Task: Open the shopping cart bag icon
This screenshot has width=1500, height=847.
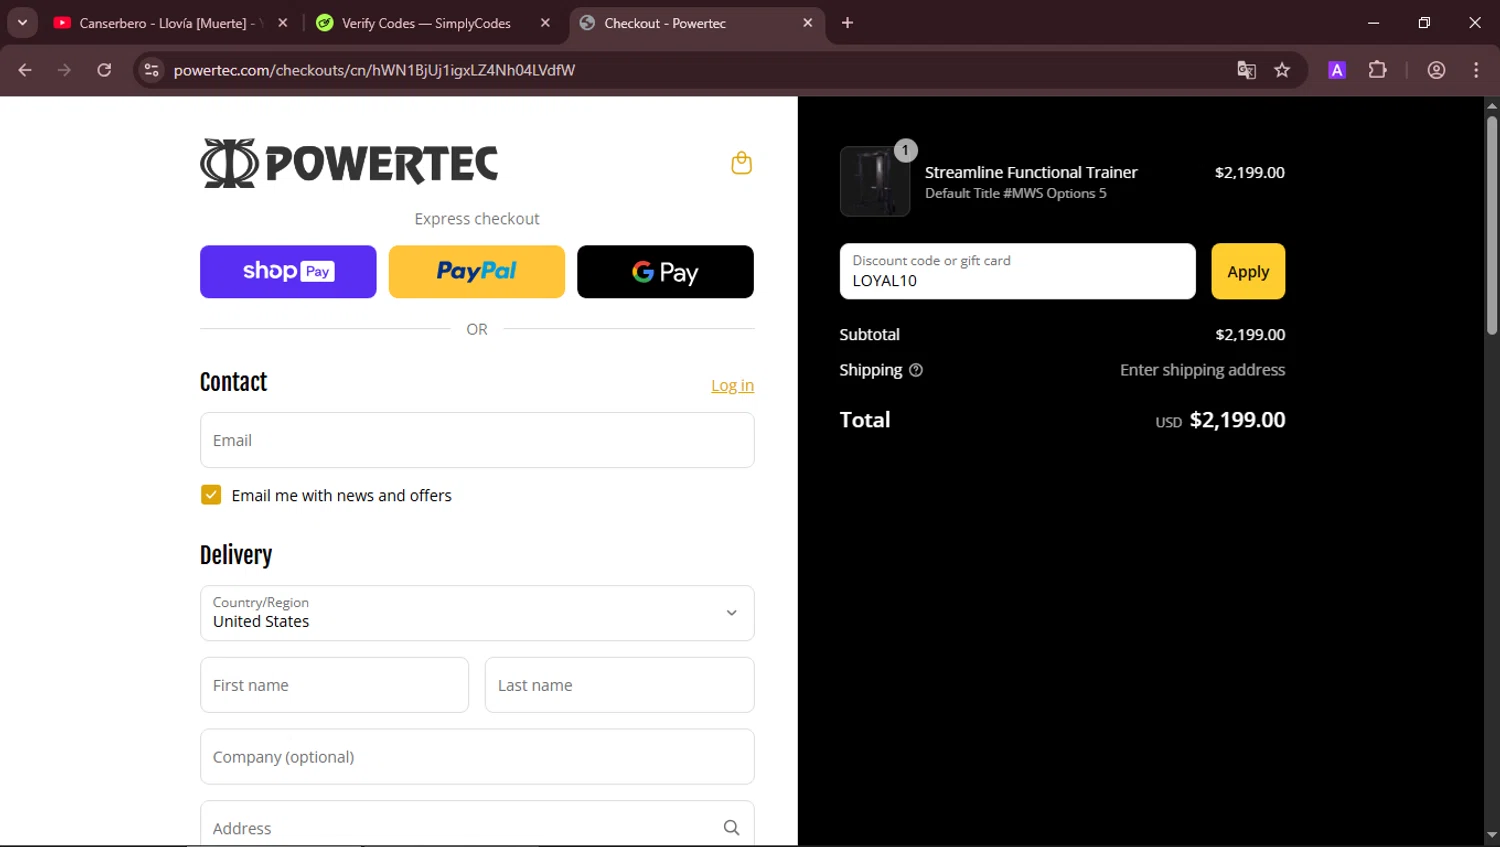Action: tap(741, 163)
